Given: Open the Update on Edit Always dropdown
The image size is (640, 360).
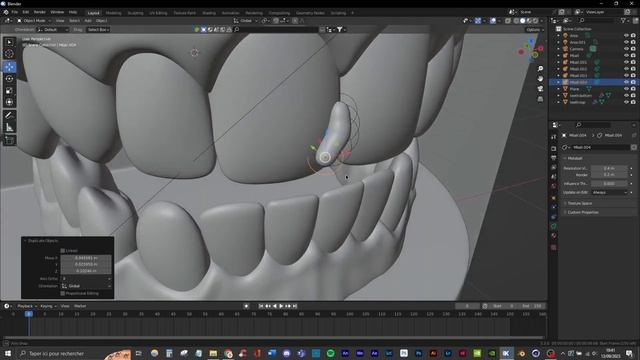Looking at the screenshot, I should tap(610, 192).
